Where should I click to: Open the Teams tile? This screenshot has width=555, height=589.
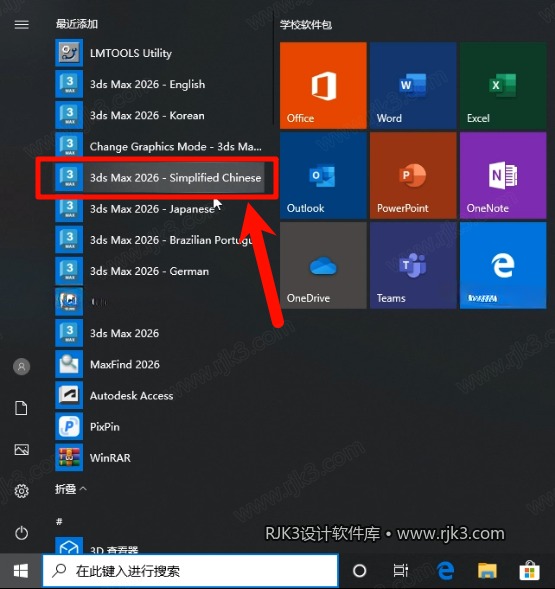(413, 265)
